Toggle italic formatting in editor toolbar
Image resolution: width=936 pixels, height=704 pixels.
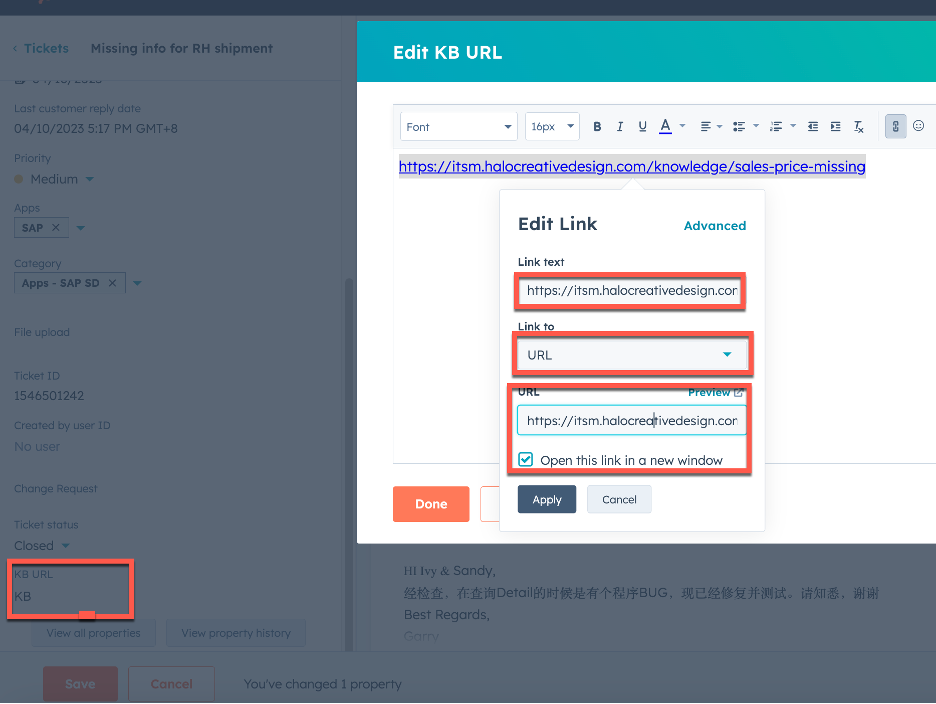pyautogui.click(x=619, y=127)
